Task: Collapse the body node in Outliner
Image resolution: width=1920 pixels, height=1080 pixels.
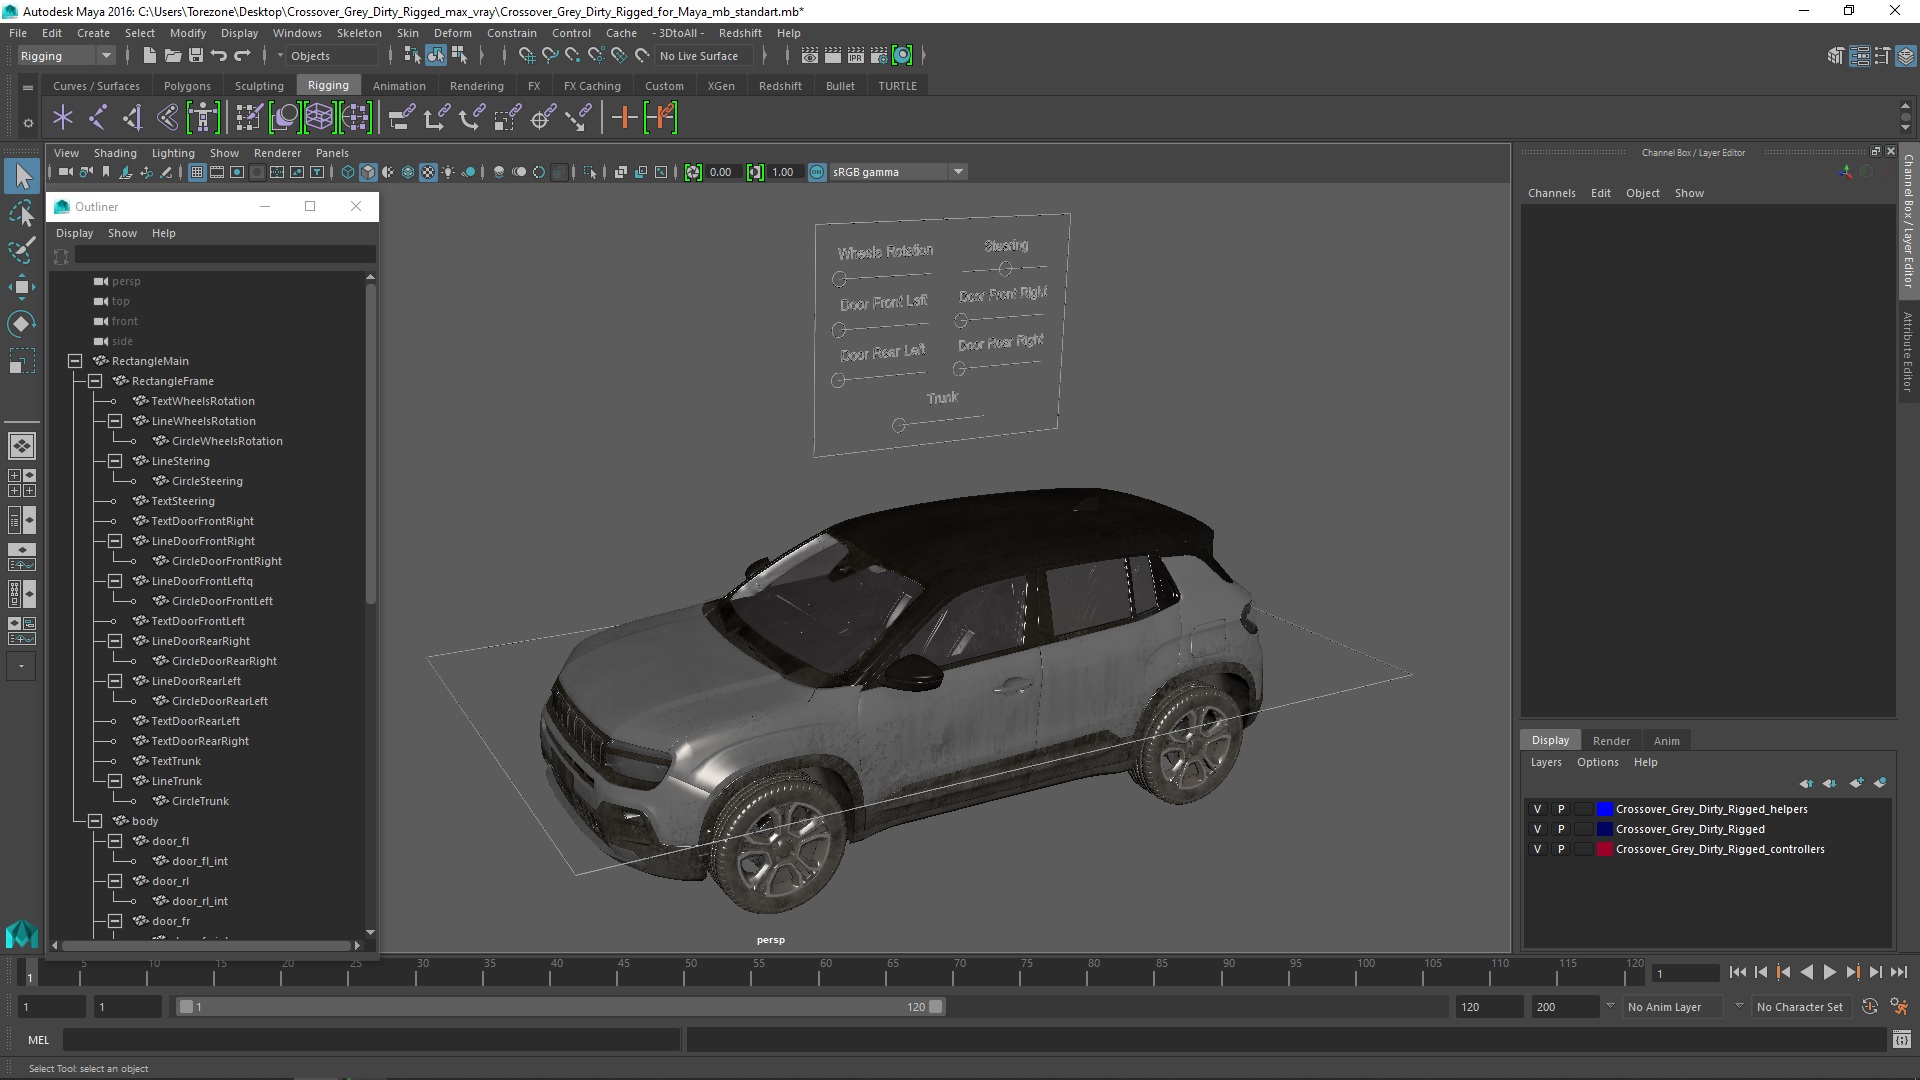Action: pos(95,821)
